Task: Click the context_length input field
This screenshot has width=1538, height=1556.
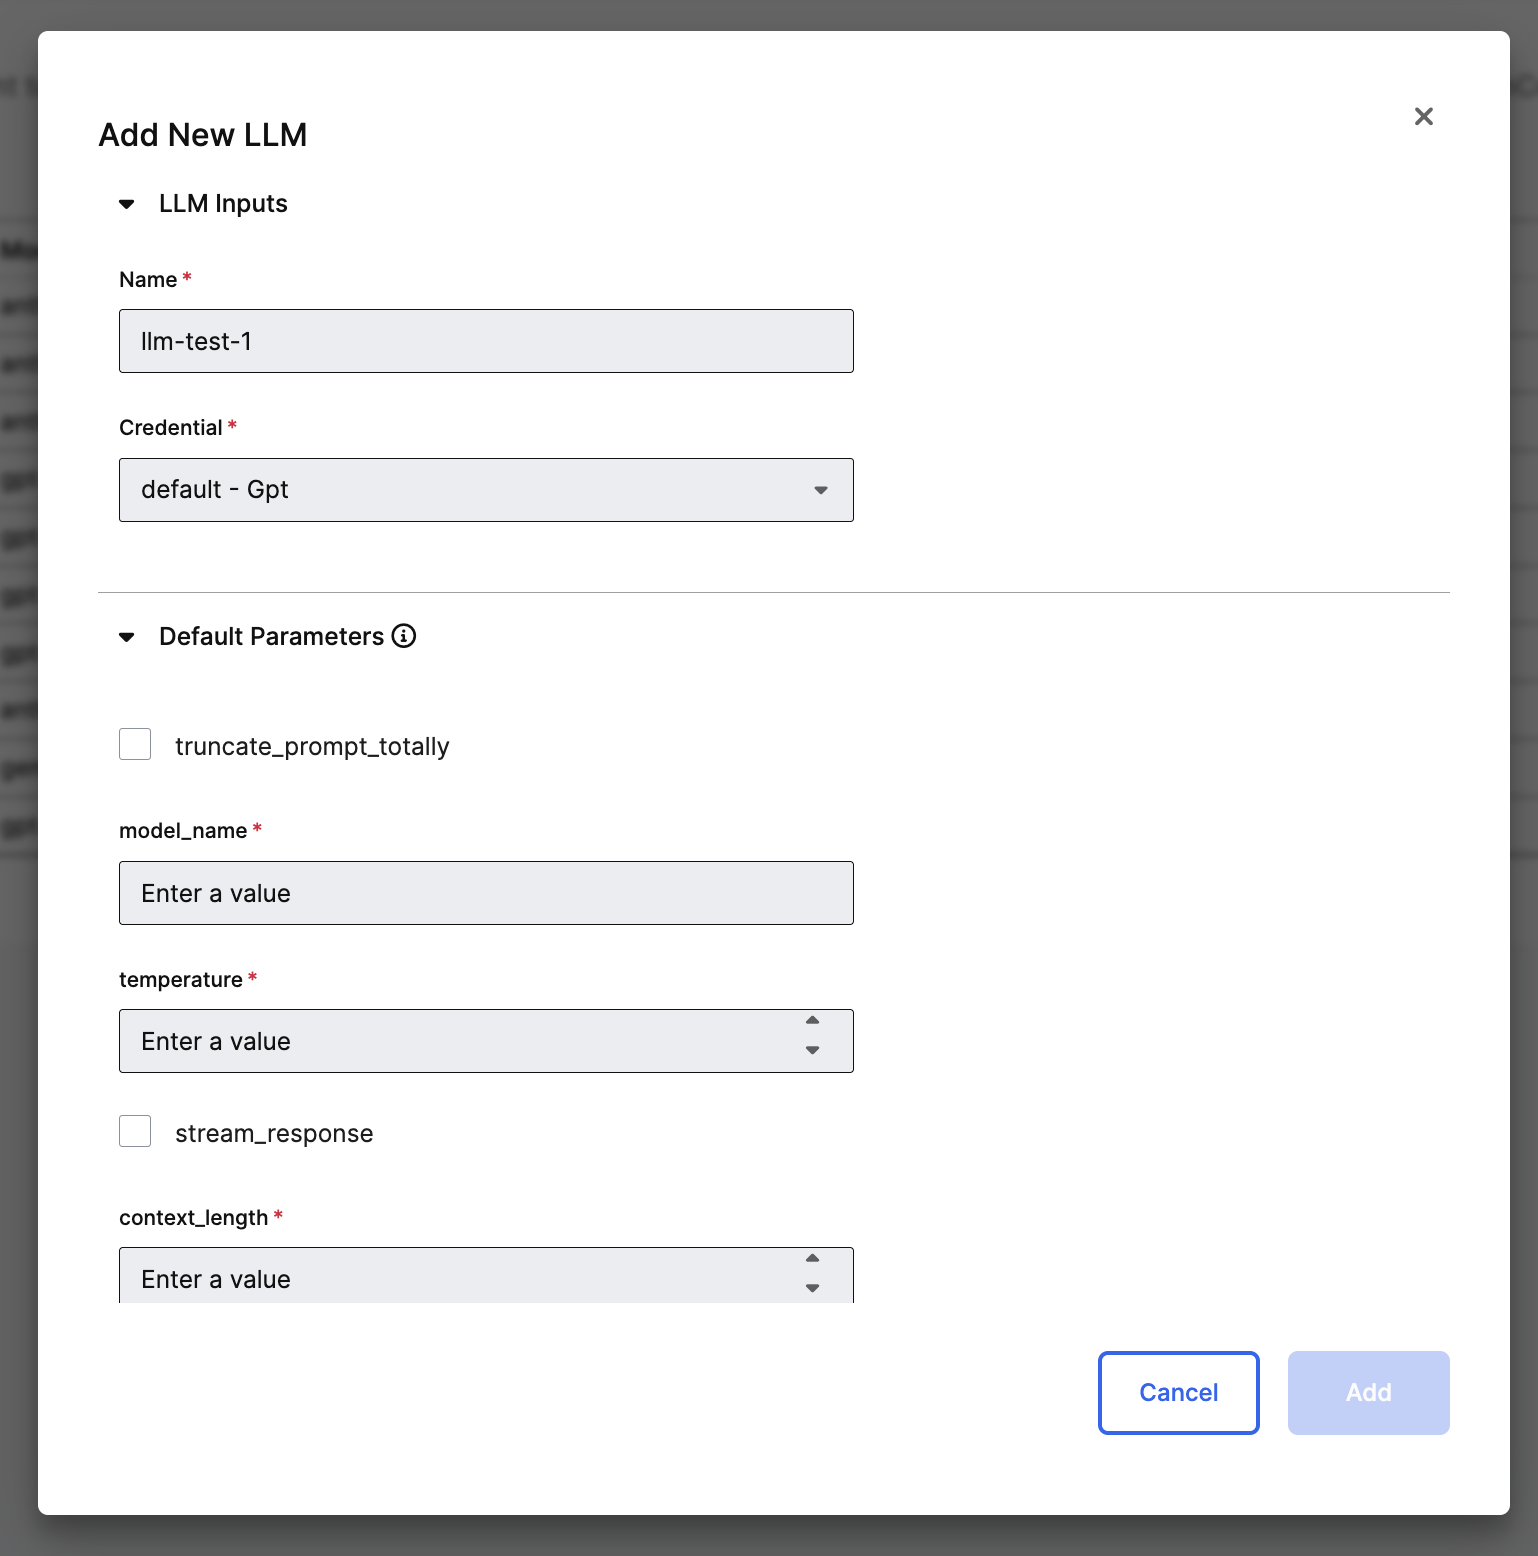Action: (460, 1278)
